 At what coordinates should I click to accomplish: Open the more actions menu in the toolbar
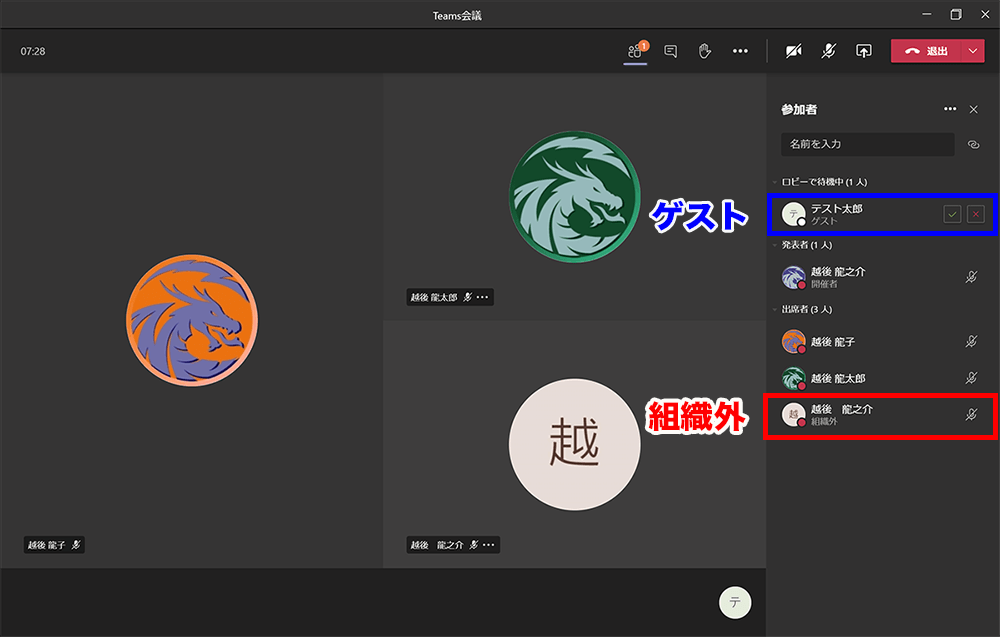click(740, 50)
